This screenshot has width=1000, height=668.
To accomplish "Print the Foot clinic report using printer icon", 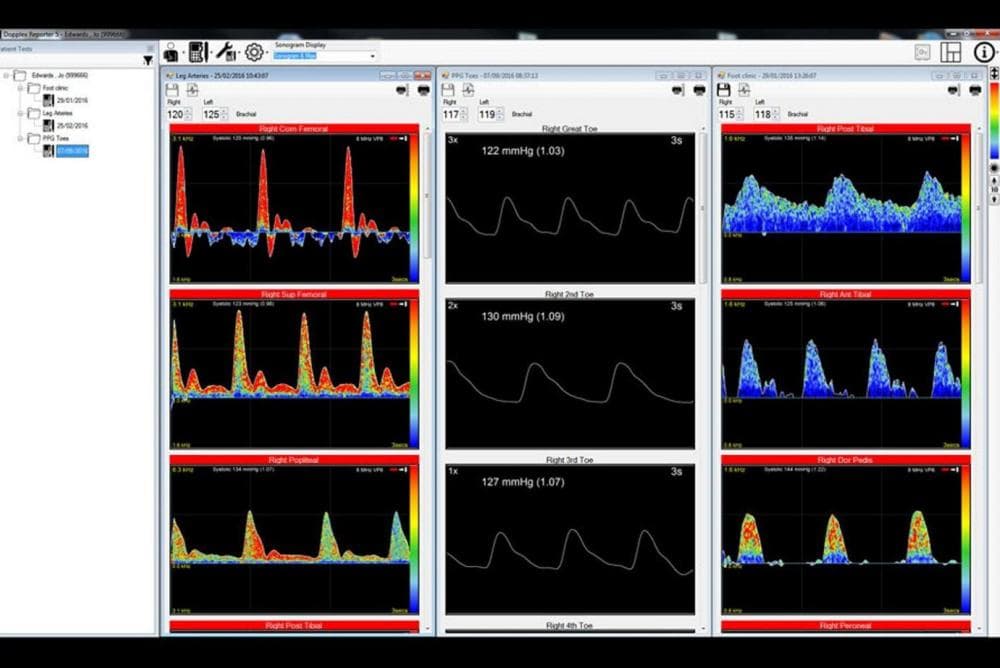I will [975, 90].
